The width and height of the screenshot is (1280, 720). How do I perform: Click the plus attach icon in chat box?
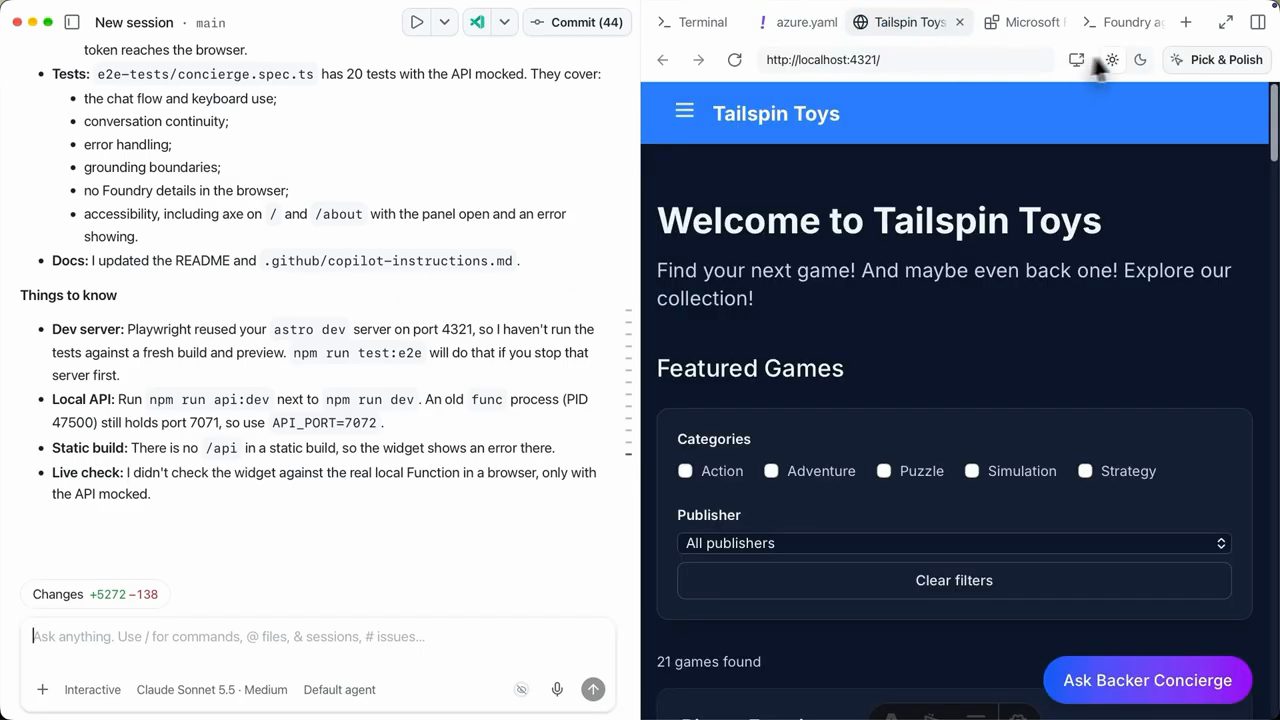click(x=42, y=689)
